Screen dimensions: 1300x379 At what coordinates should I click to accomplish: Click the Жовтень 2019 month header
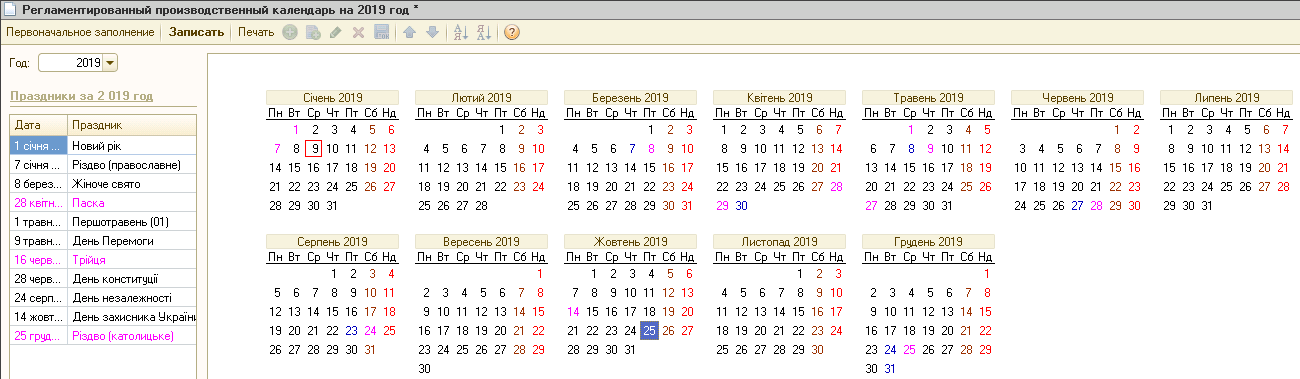click(630, 242)
